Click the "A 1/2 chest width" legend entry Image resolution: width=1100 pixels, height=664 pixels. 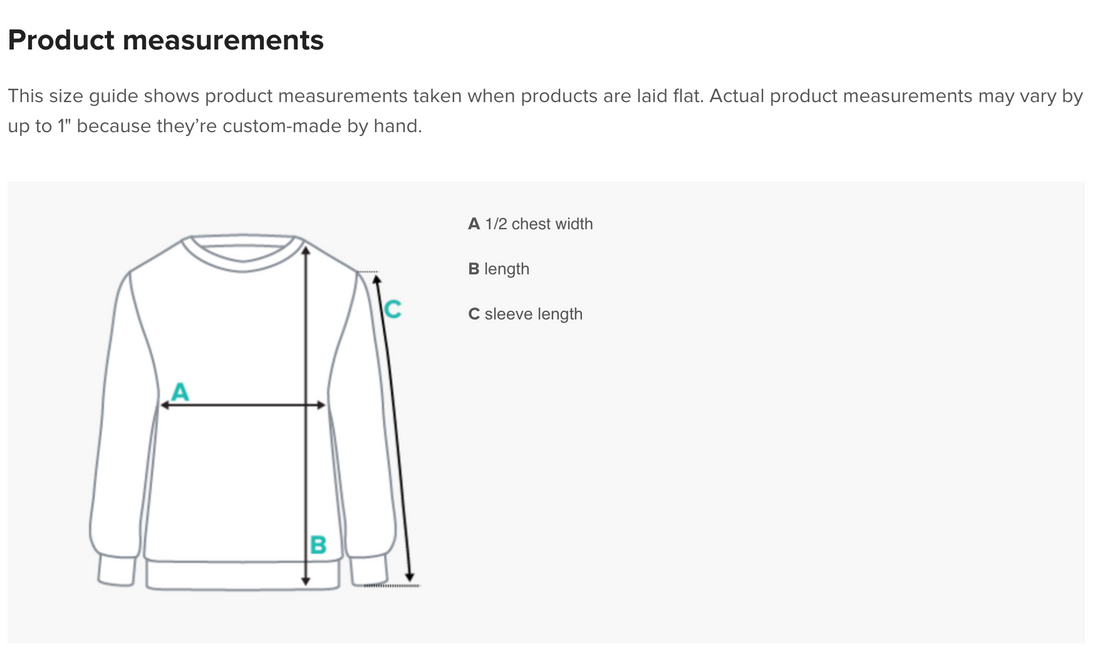pos(530,224)
